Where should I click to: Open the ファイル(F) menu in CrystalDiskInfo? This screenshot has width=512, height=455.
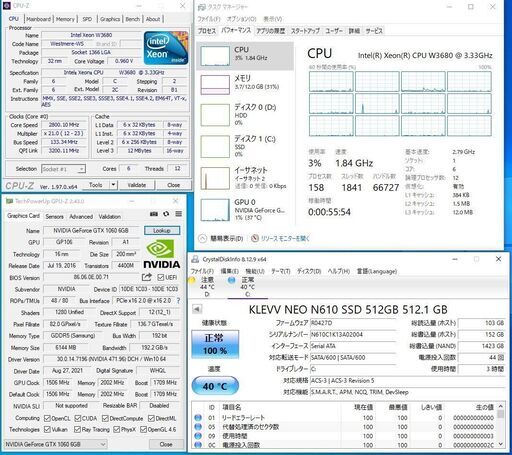(x=202, y=271)
